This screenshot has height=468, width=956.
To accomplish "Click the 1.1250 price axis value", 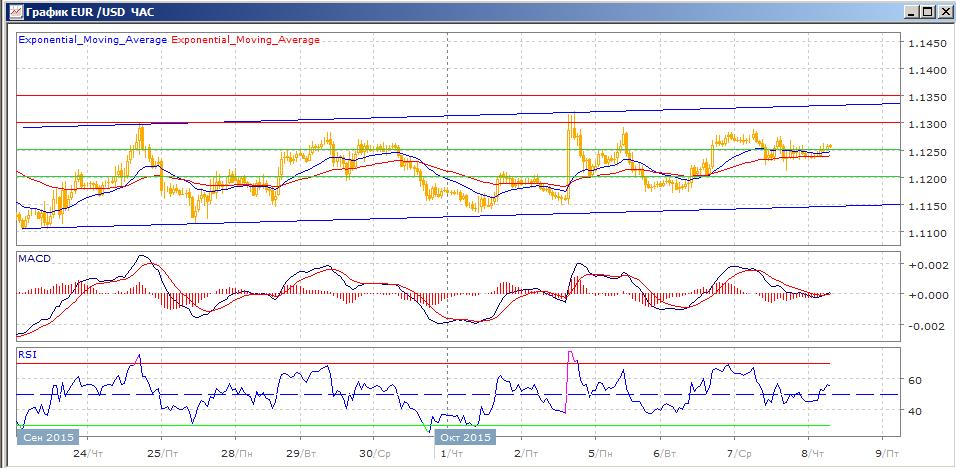I will [926, 152].
